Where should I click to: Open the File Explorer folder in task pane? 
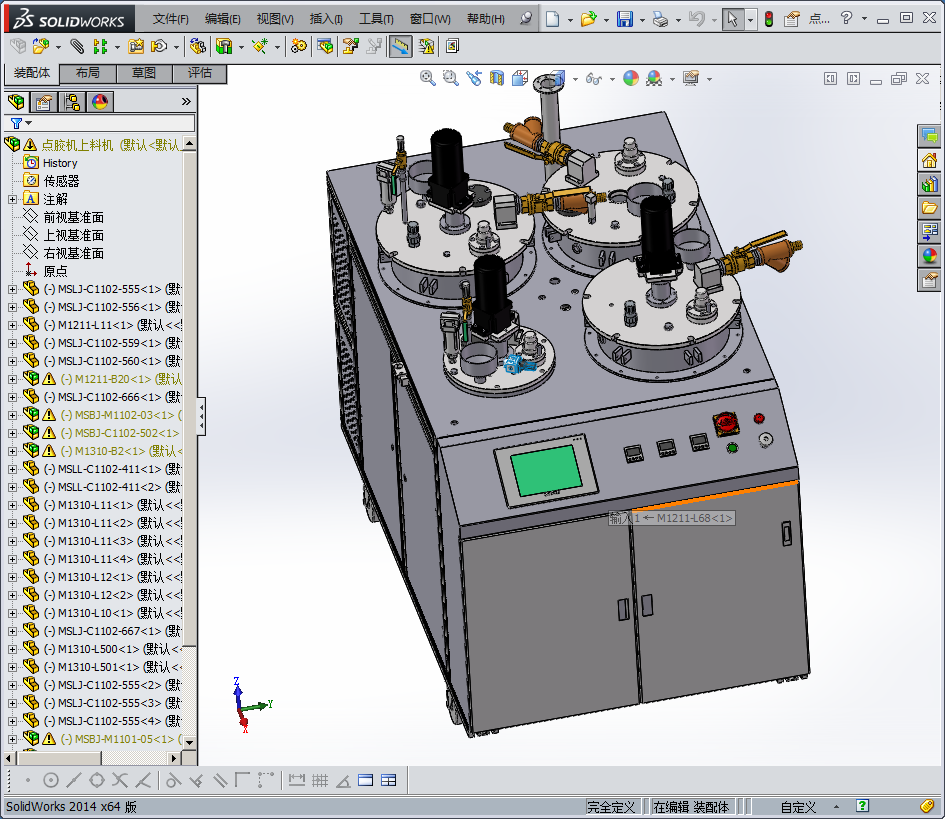click(x=929, y=208)
